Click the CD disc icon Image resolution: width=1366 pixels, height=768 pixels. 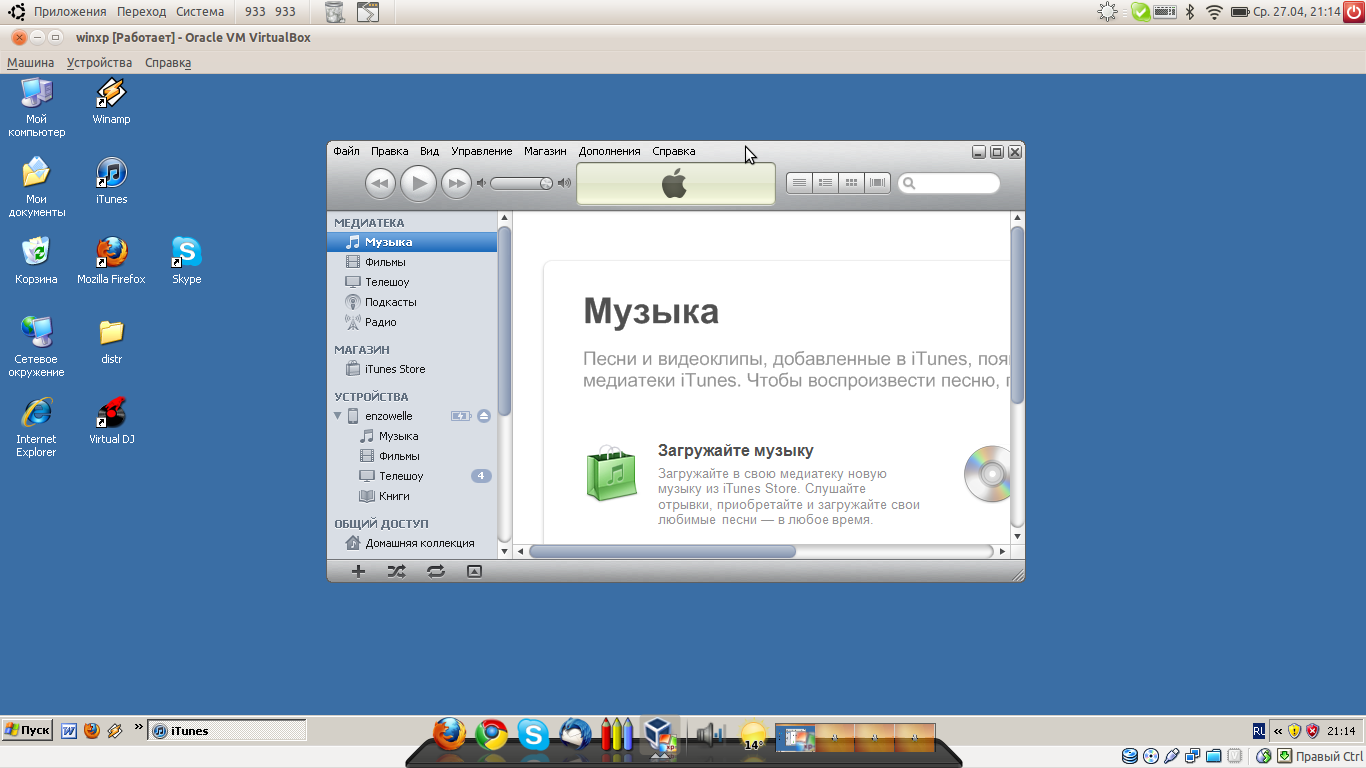pos(988,473)
